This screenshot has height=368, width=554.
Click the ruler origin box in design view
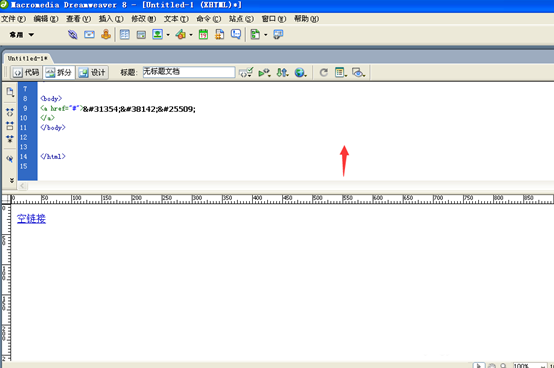click(6, 199)
